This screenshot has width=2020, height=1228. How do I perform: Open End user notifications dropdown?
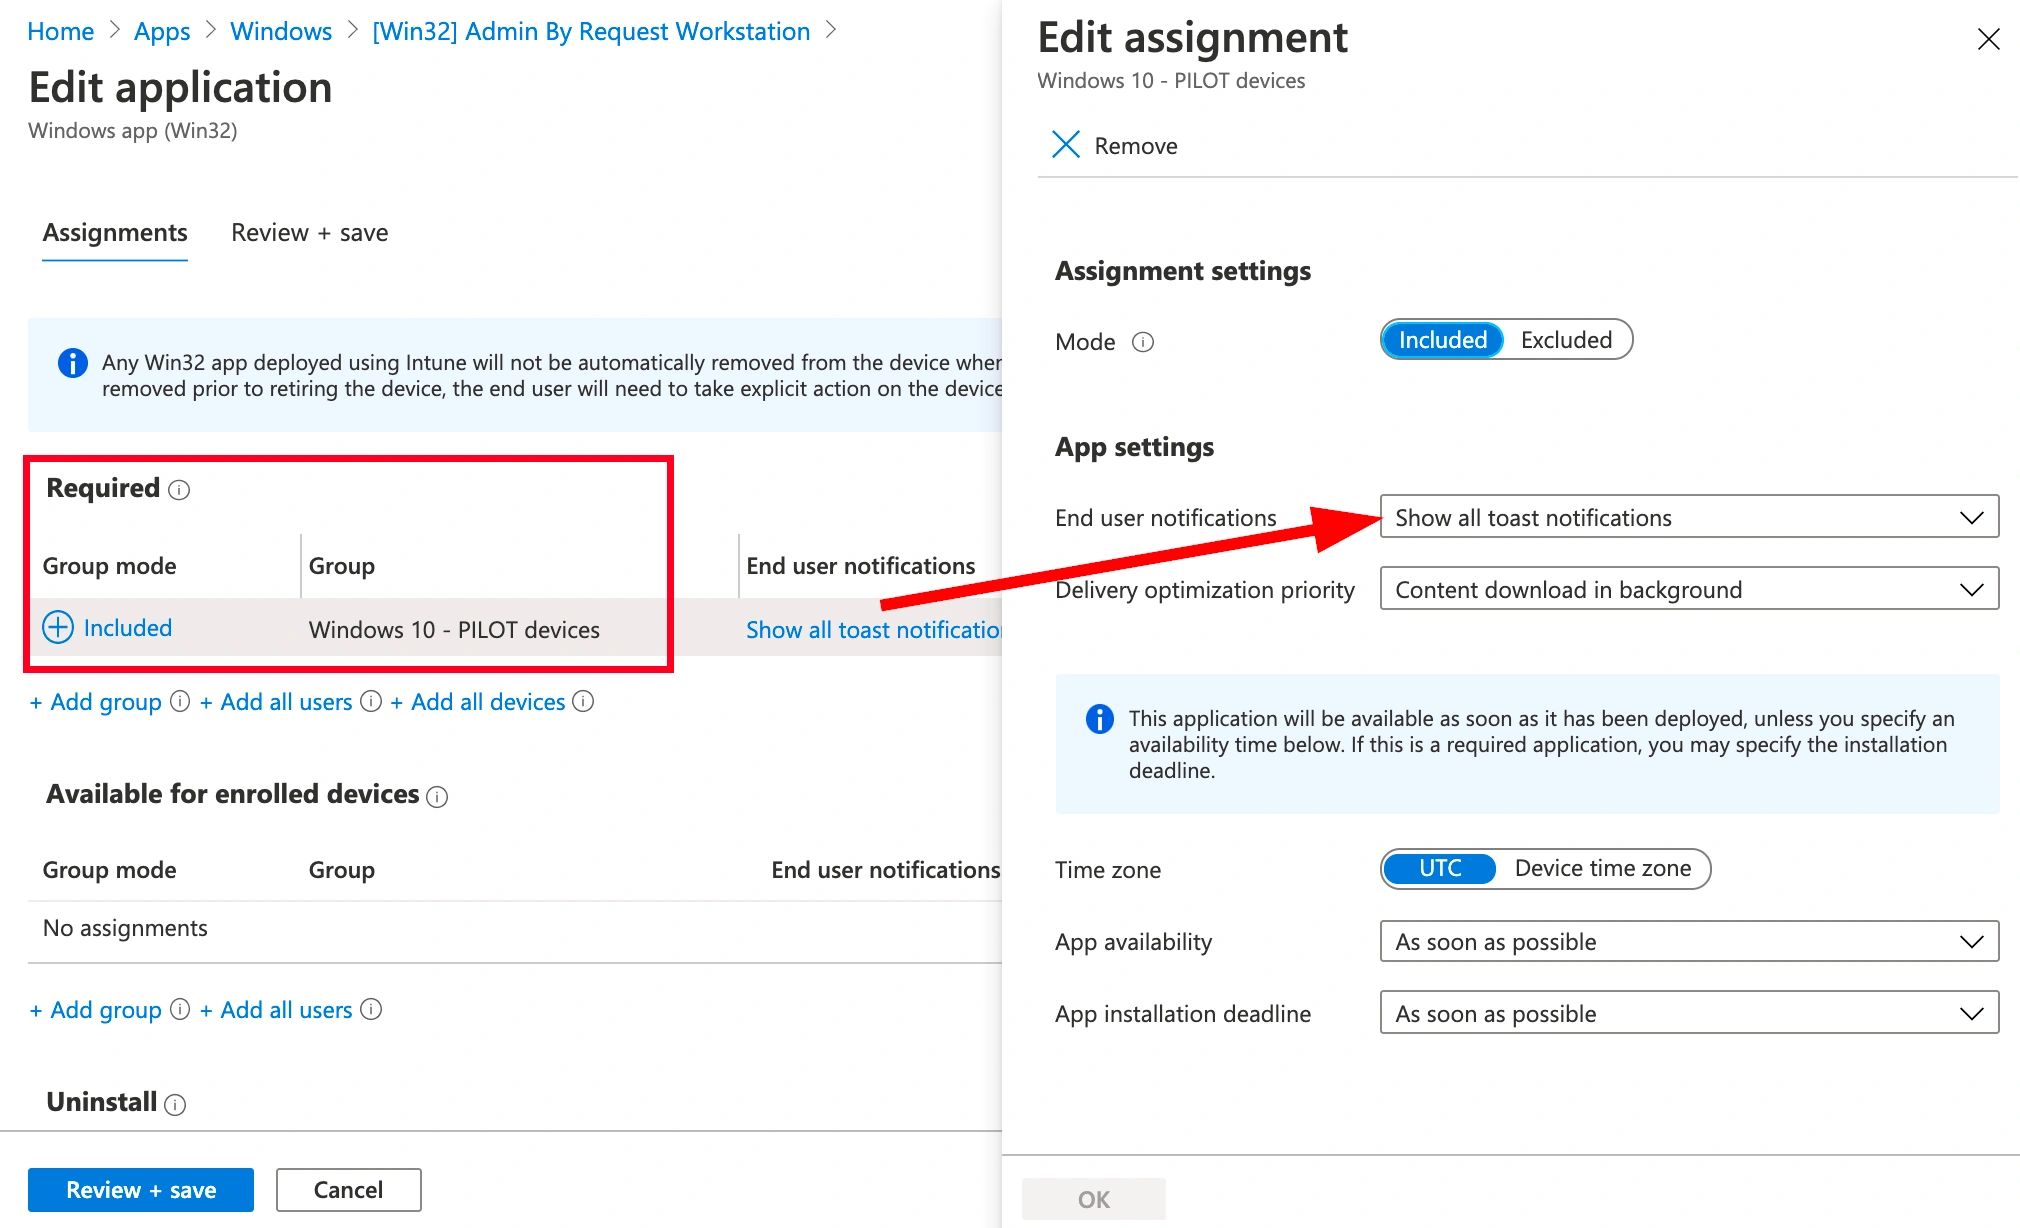point(1688,517)
